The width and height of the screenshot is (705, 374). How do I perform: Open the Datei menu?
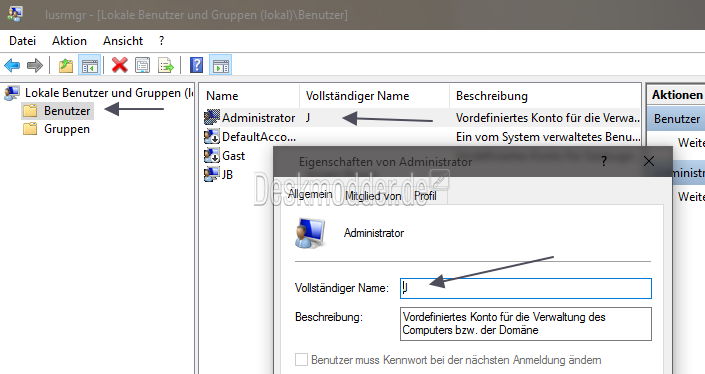[x=22, y=41]
